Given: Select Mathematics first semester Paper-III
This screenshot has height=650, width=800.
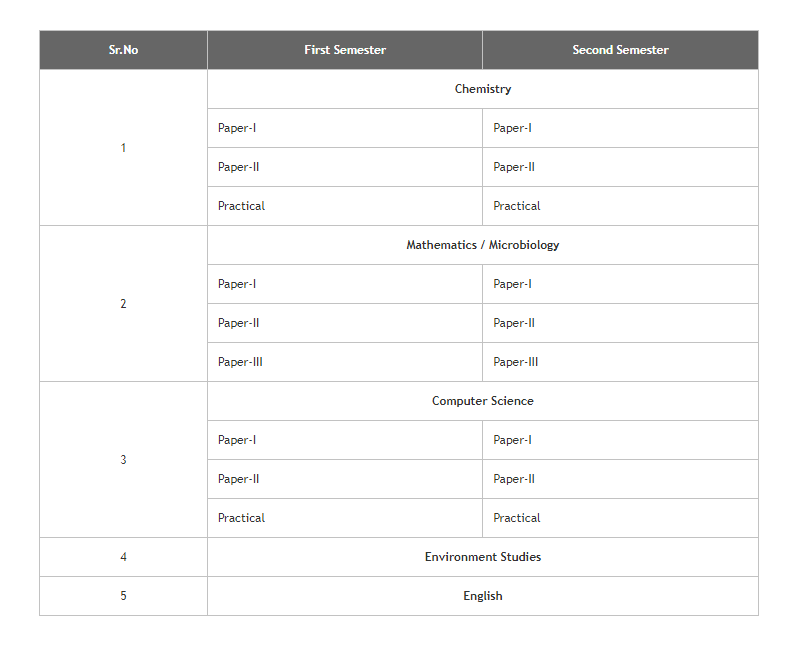Looking at the screenshot, I should click(x=240, y=362).
